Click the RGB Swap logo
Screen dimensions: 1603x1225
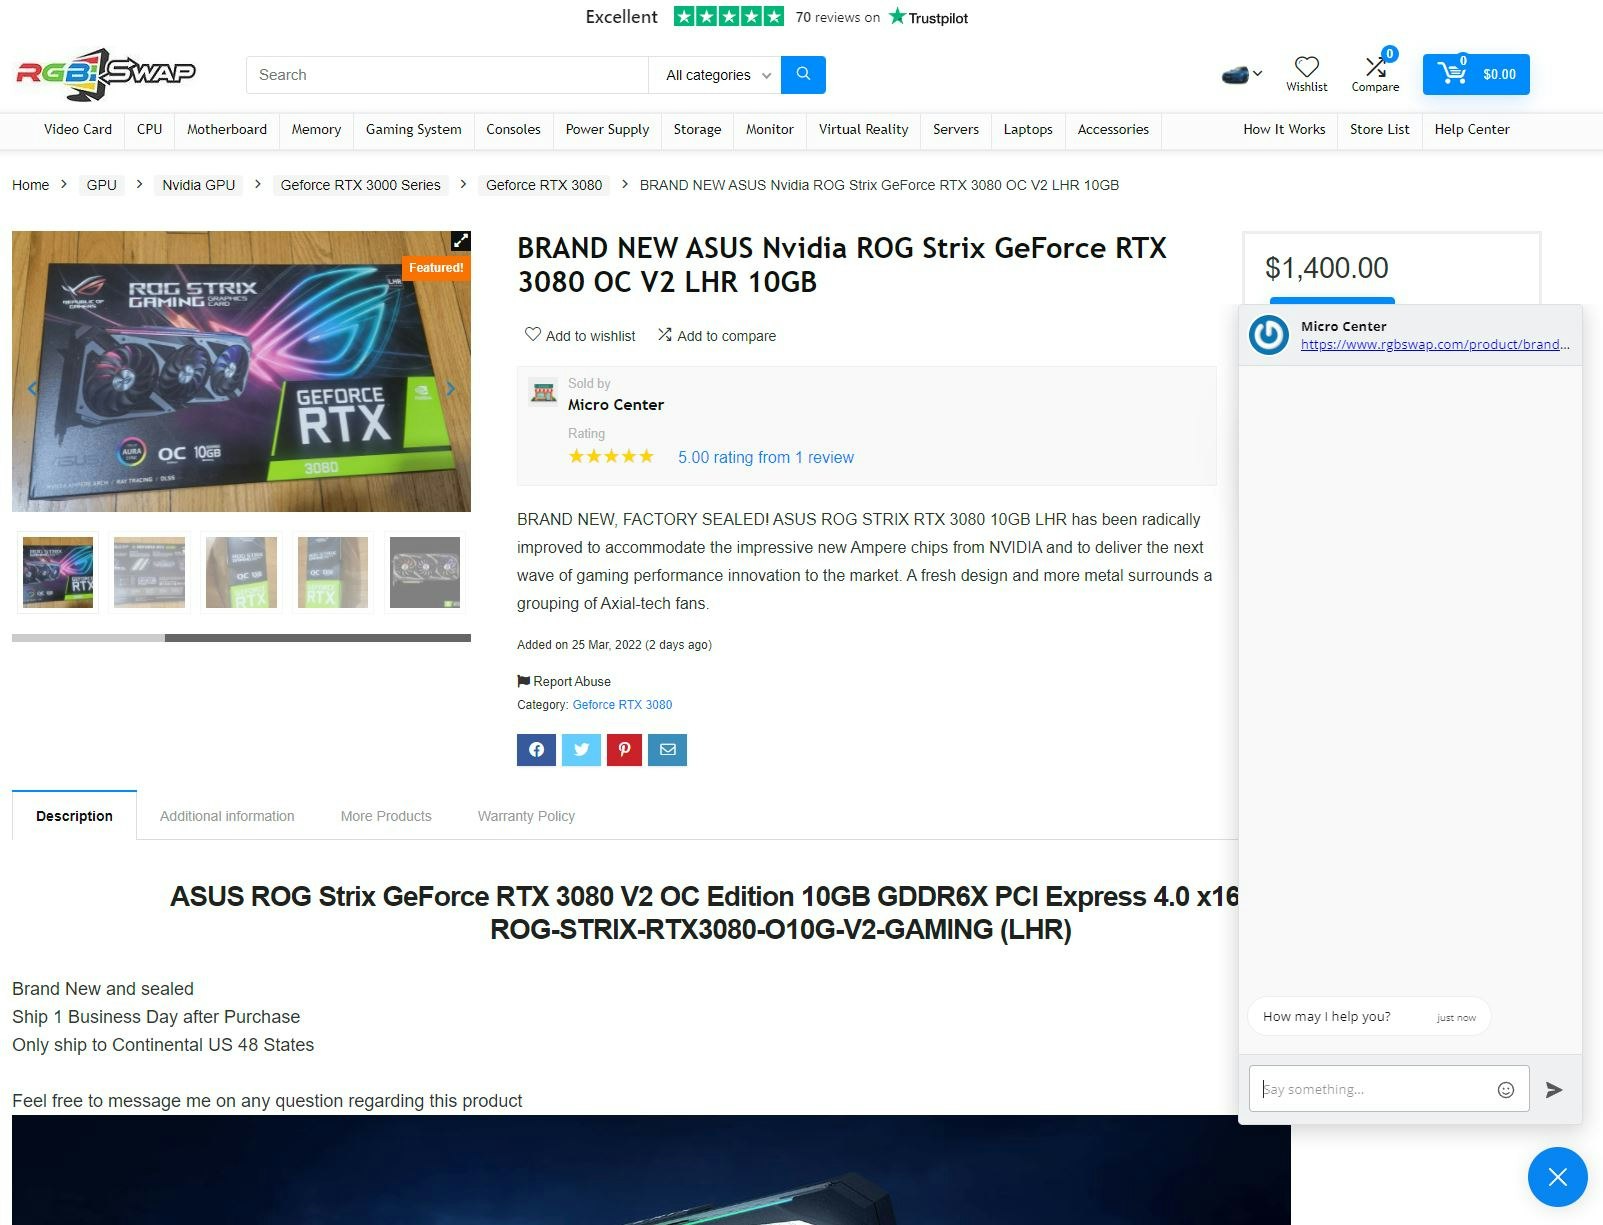[105, 74]
